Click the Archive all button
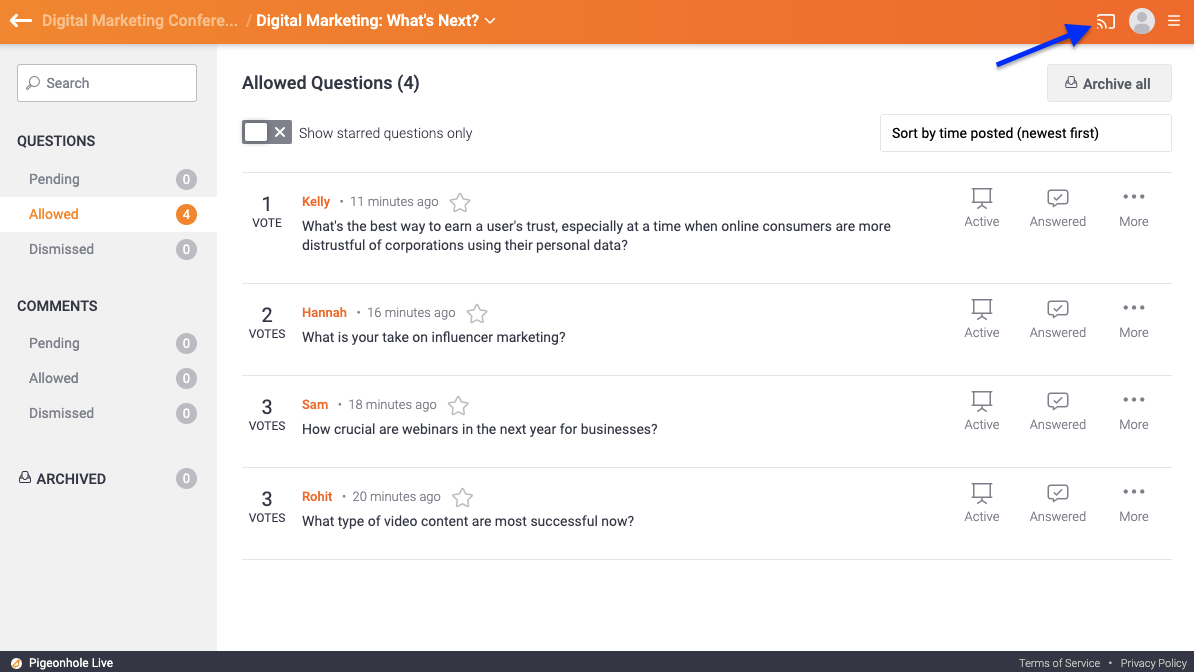This screenshot has height=672, width=1194. pyautogui.click(x=1108, y=84)
